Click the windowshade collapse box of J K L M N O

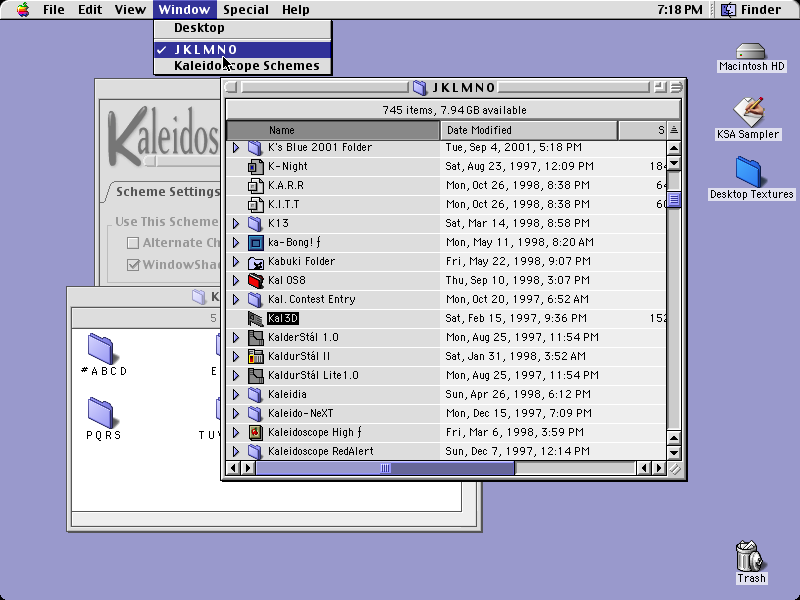coord(676,87)
